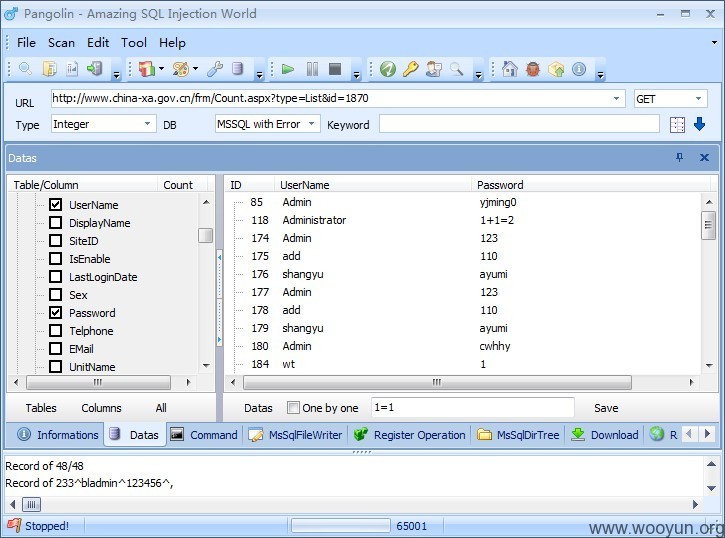Screen dimensions: 725x538
Task: Stop the scan with the square stop icon
Action: pos(335,69)
